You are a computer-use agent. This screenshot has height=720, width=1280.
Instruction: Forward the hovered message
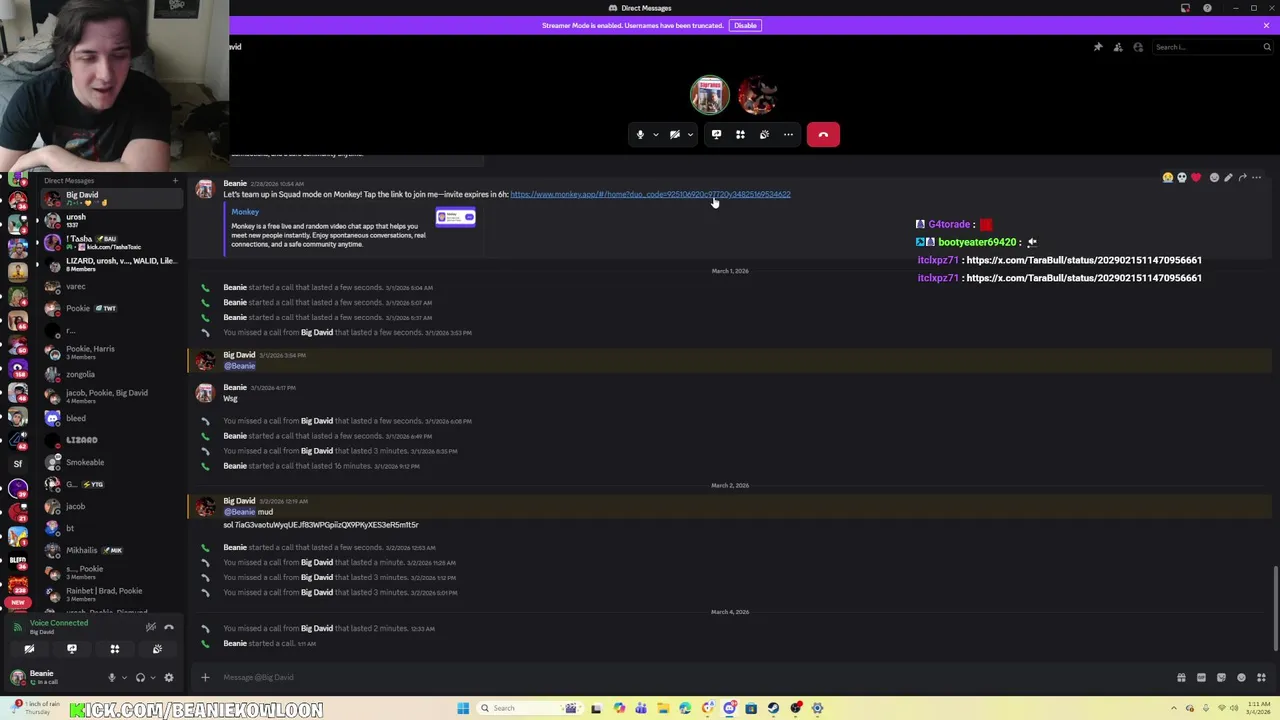(1242, 178)
